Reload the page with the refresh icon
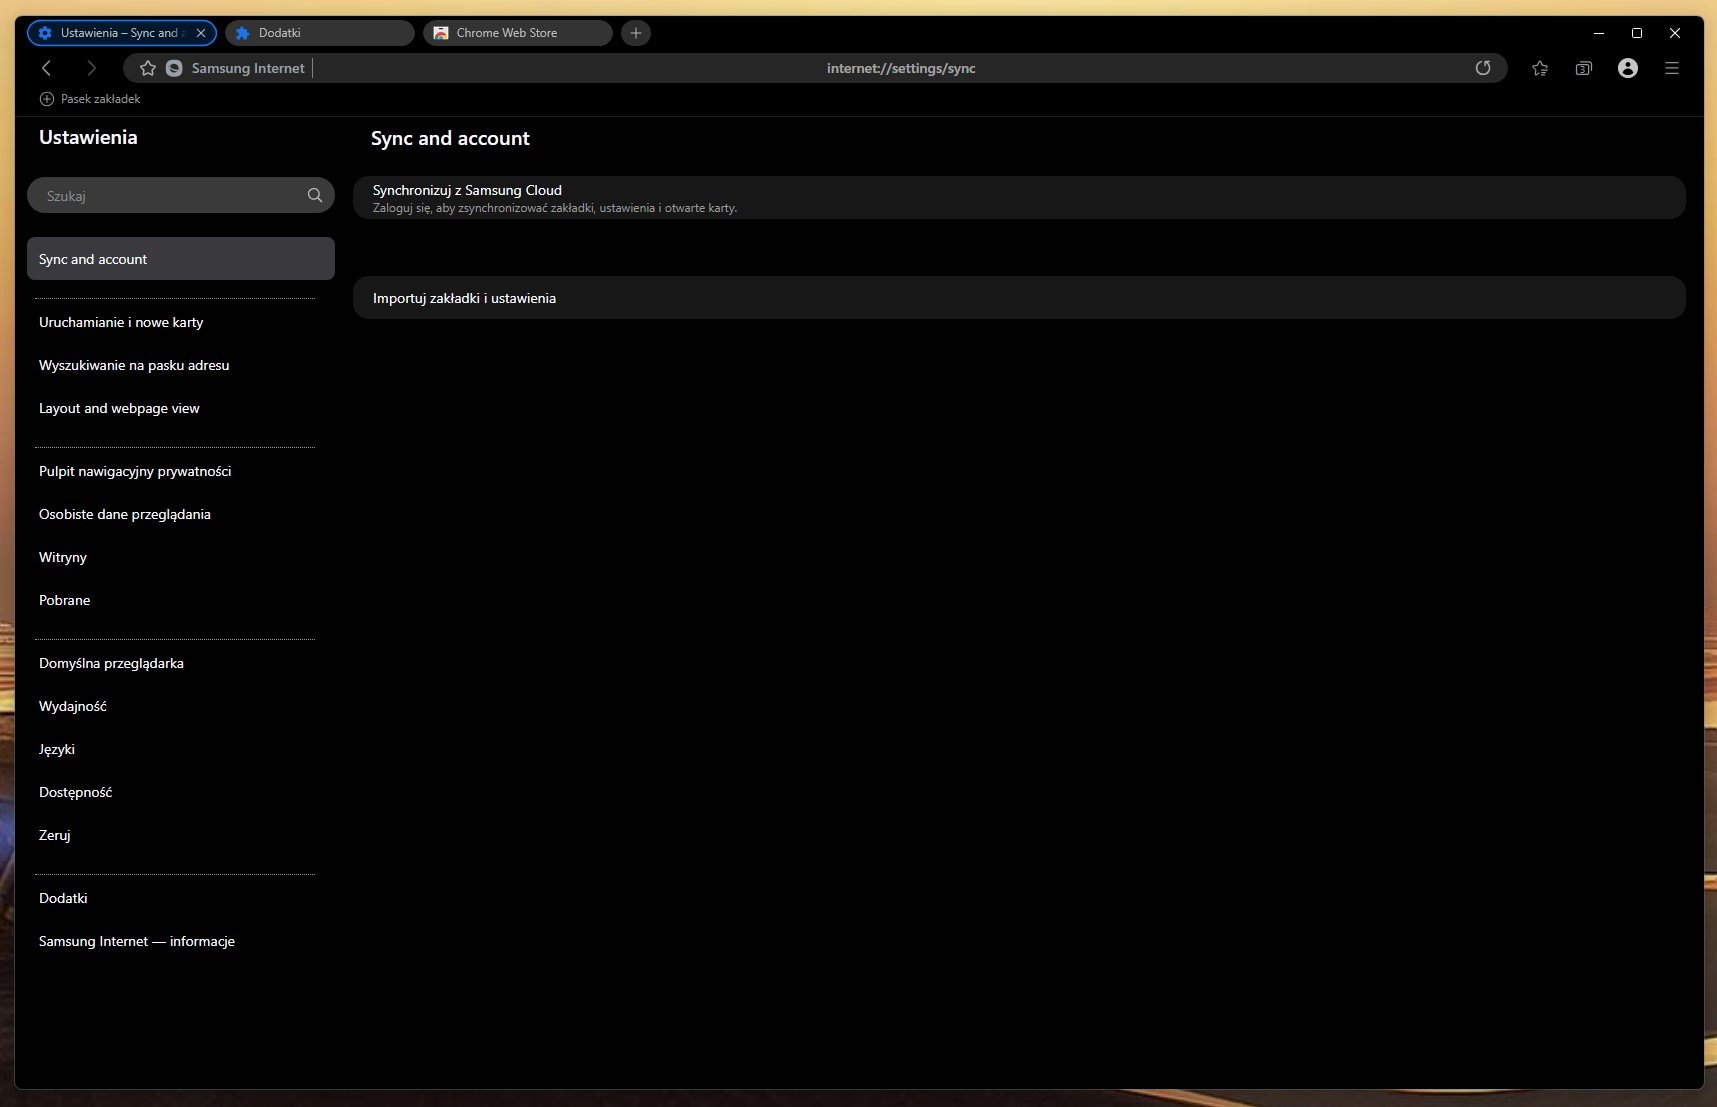 (x=1483, y=68)
